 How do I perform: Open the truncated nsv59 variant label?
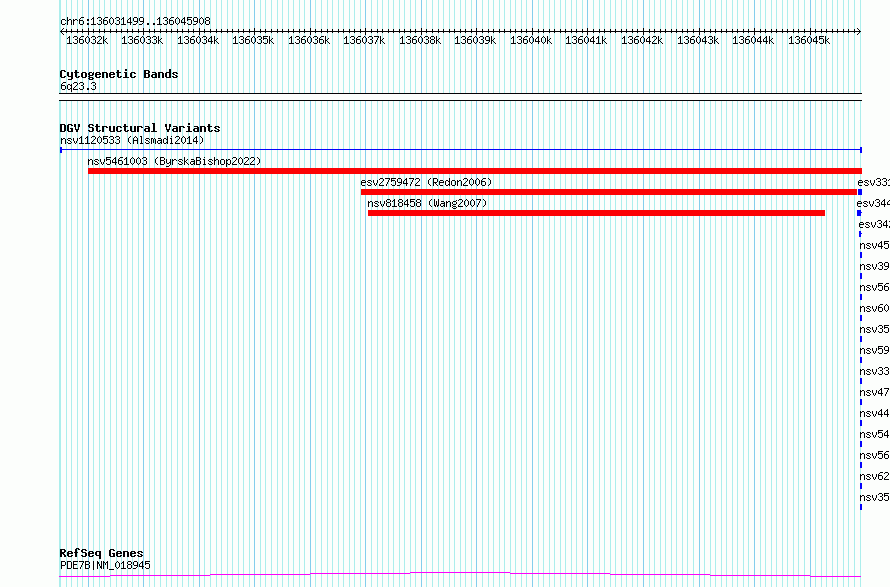(875, 350)
